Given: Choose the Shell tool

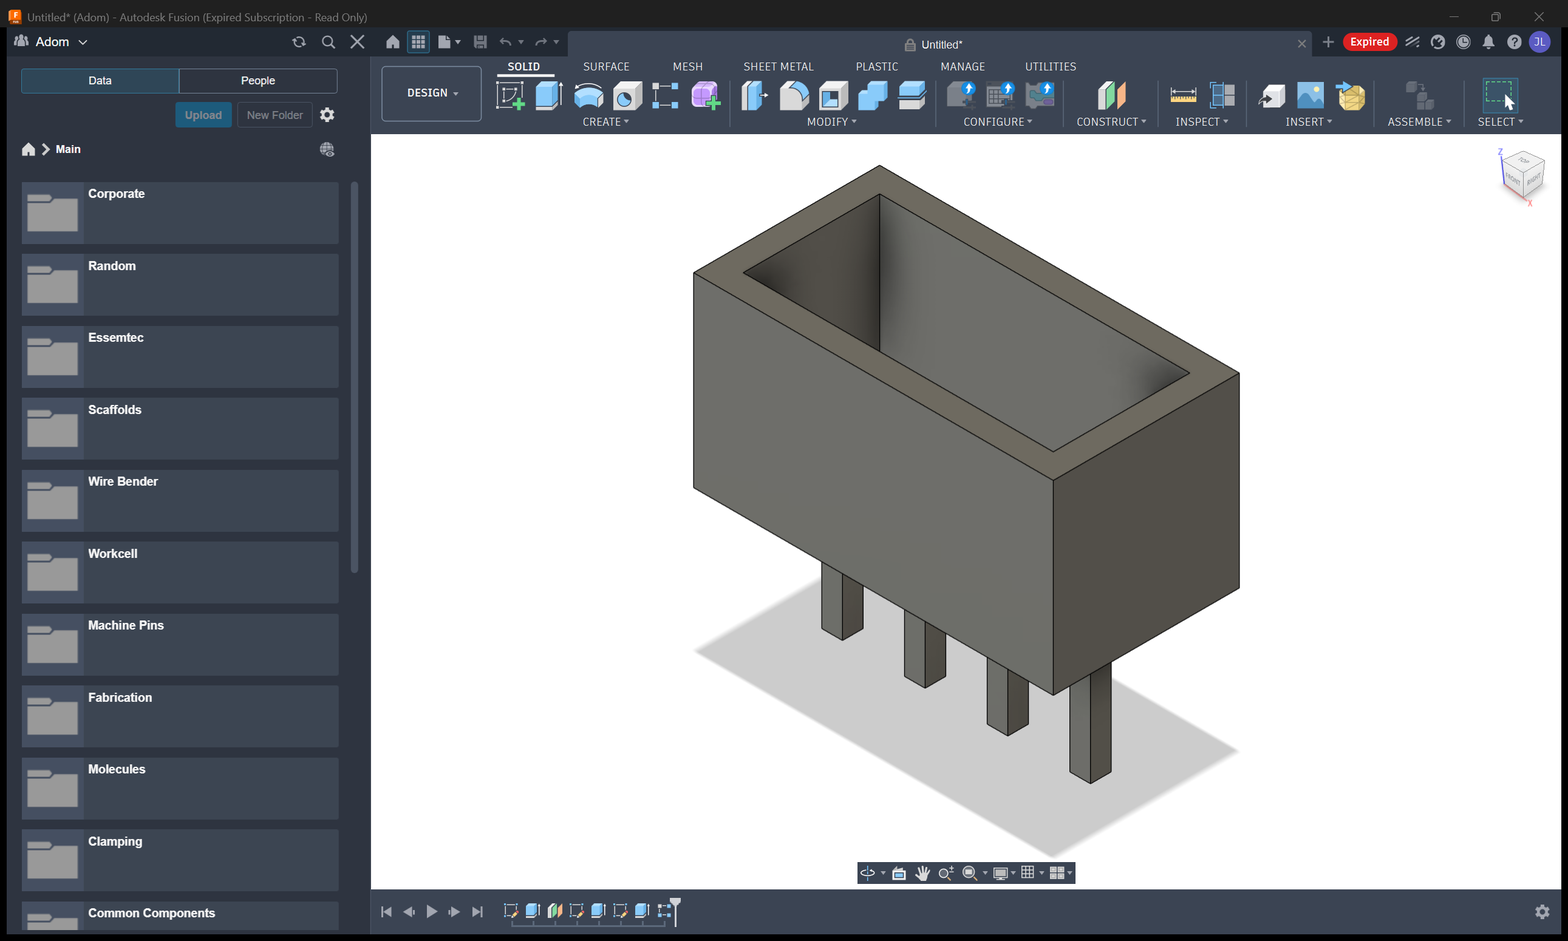Looking at the screenshot, I should coord(833,96).
